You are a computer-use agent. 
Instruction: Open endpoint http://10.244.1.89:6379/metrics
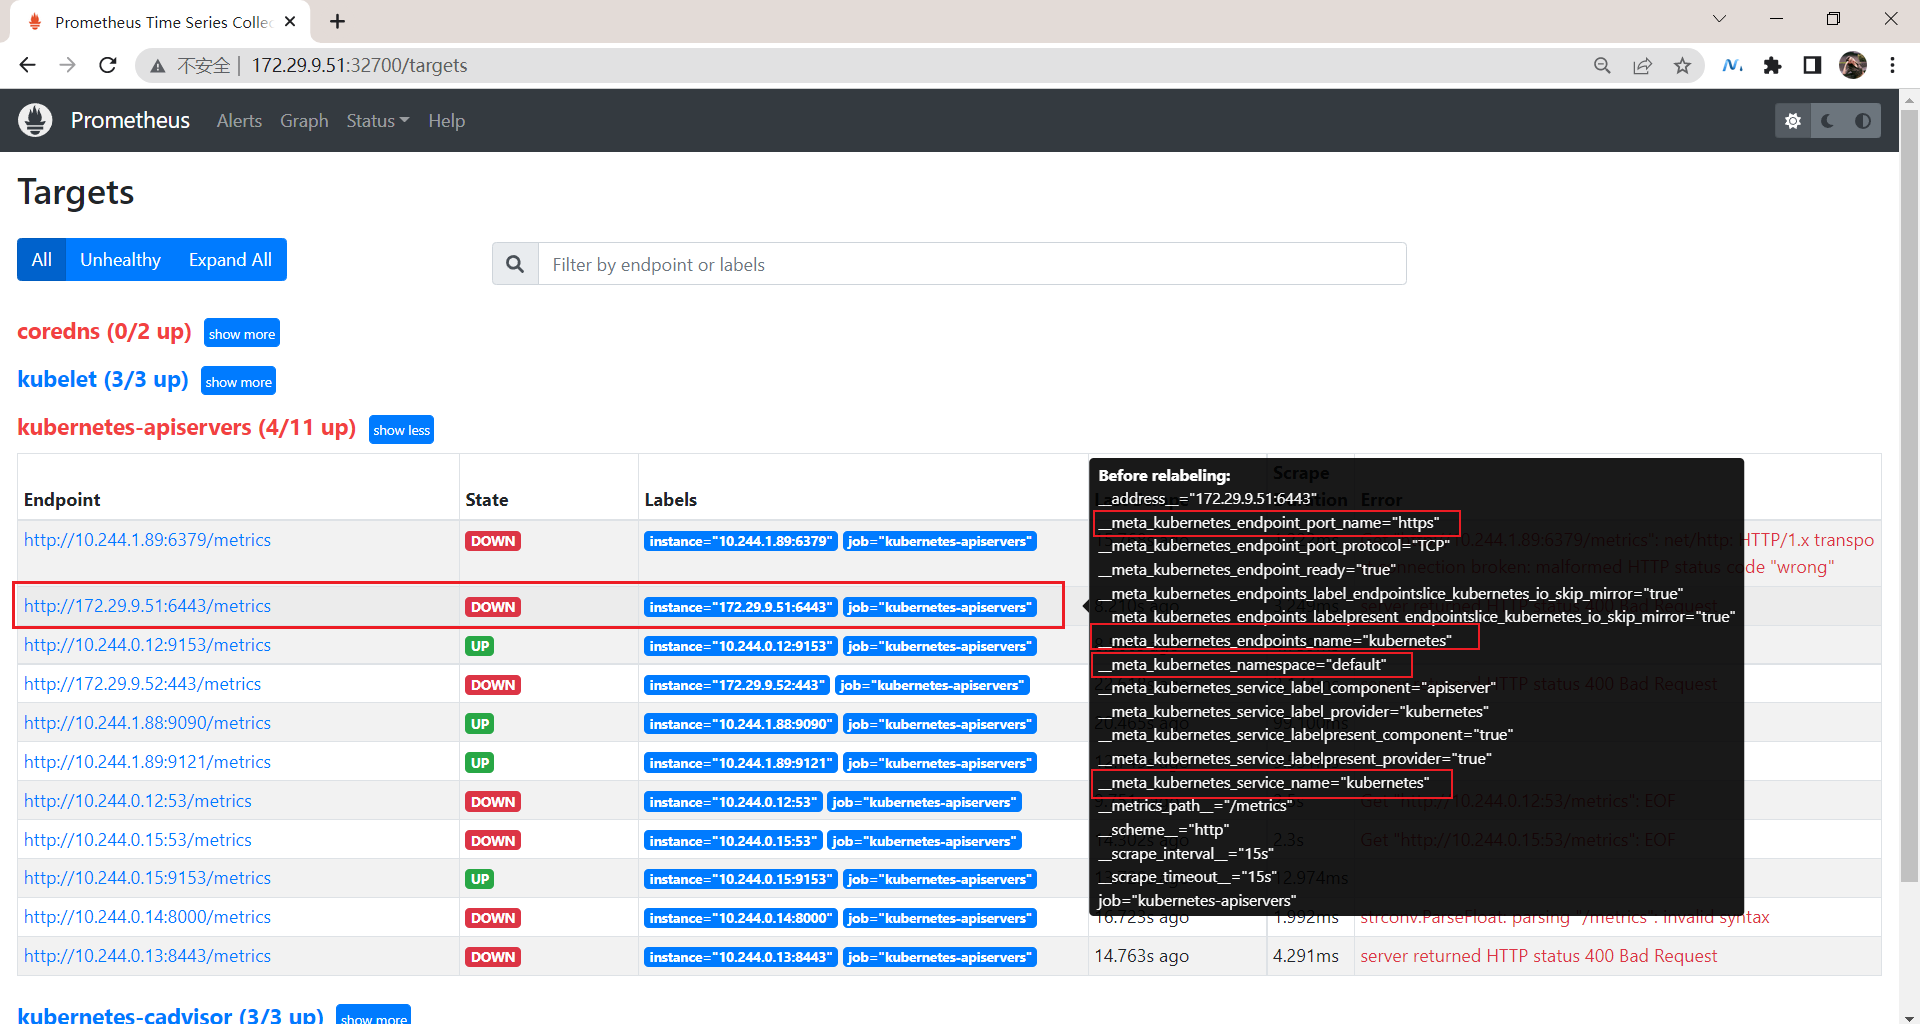pos(147,539)
